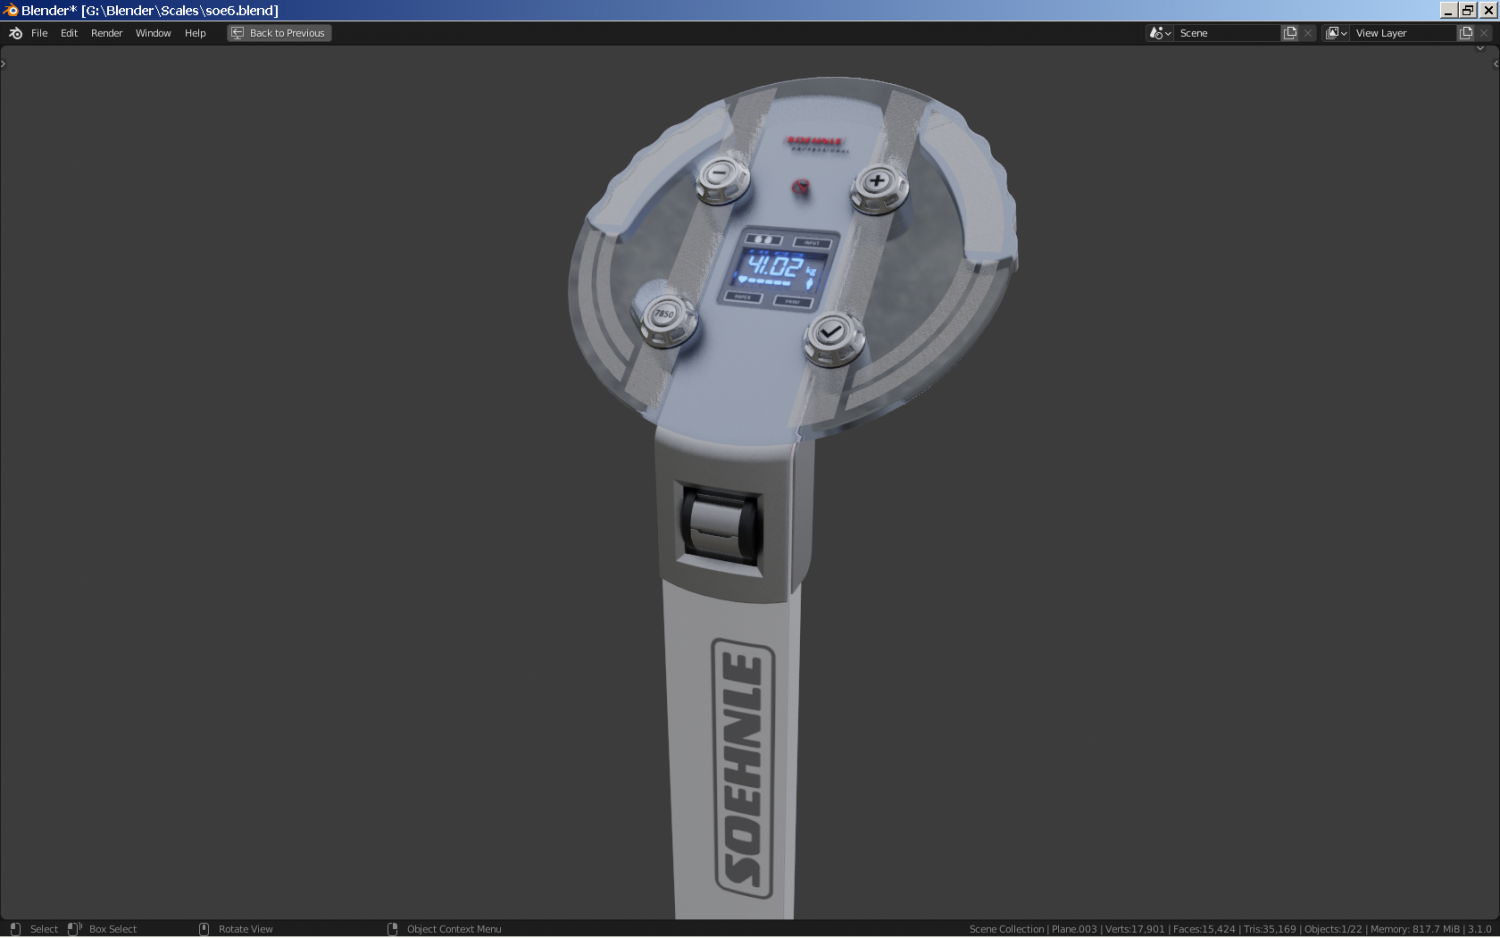1500x938 pixels.
Task: Click the 'Memory: 817.7 MiB' status bar entry
Action: click(x=1415, y=929)
